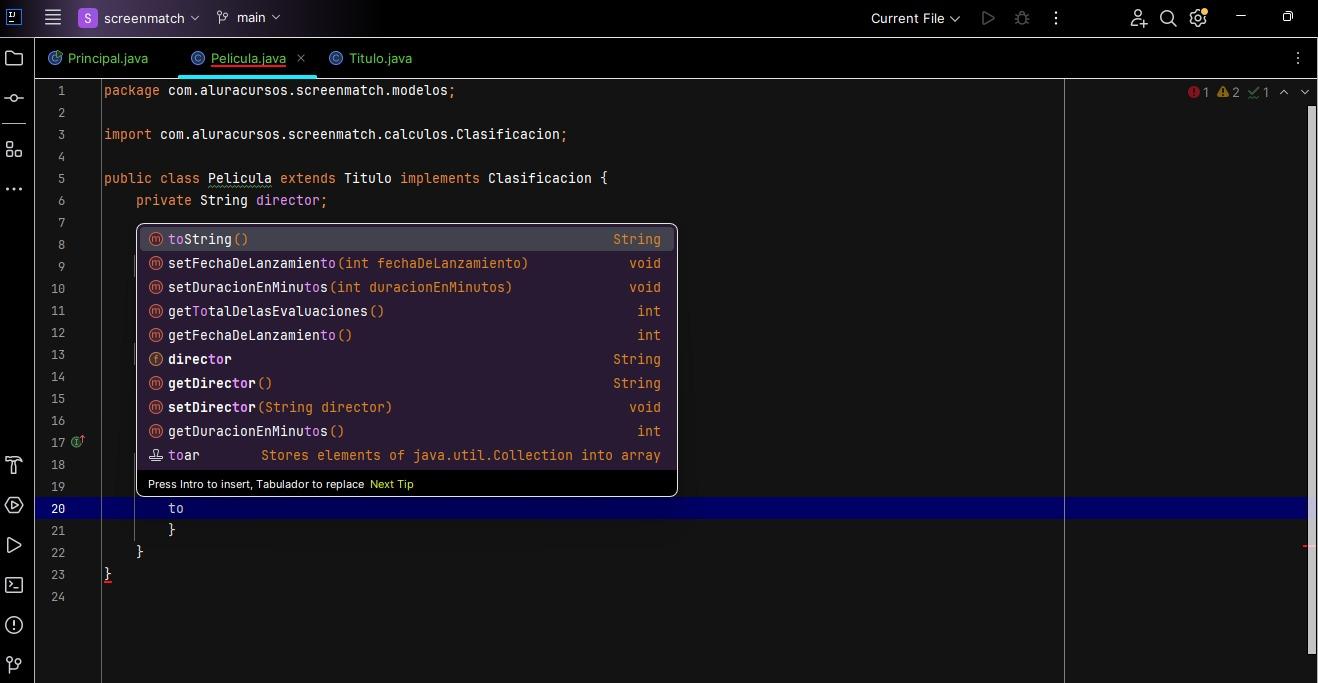
Task: Select director field suggestion
Action: click(x=407, y=359)
